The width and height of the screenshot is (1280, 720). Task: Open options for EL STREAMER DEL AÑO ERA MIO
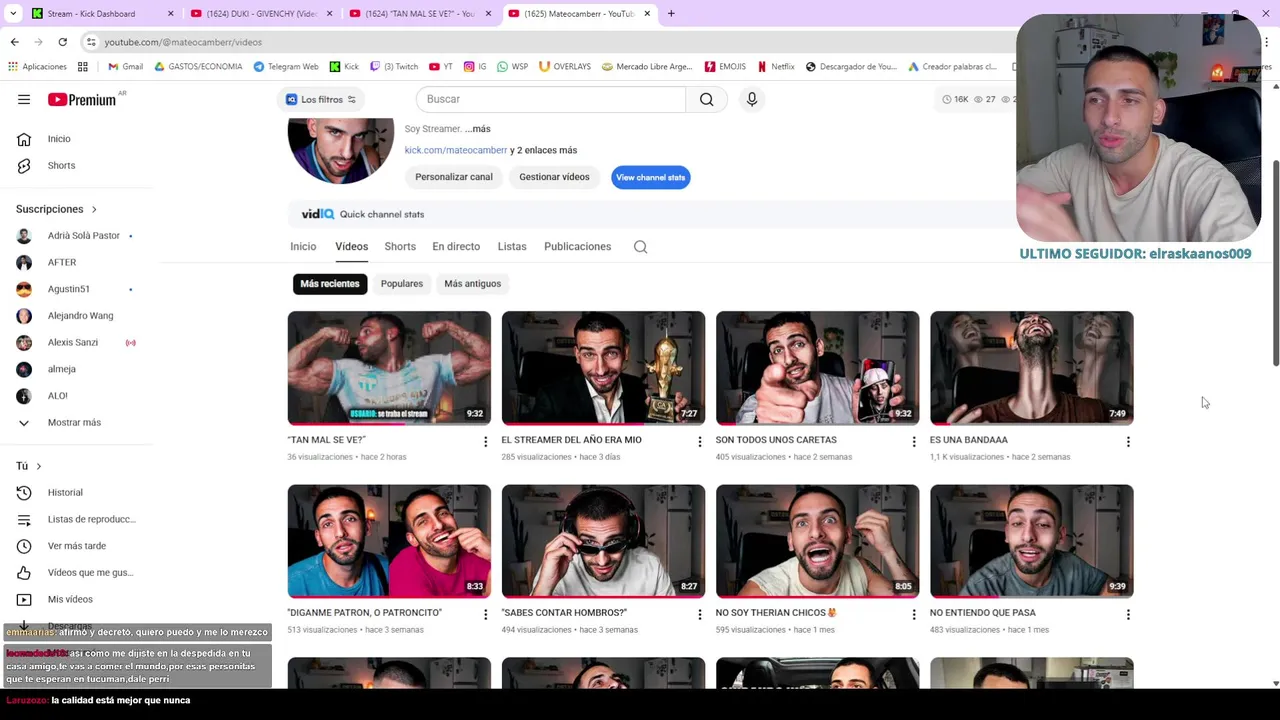point(700,441)
